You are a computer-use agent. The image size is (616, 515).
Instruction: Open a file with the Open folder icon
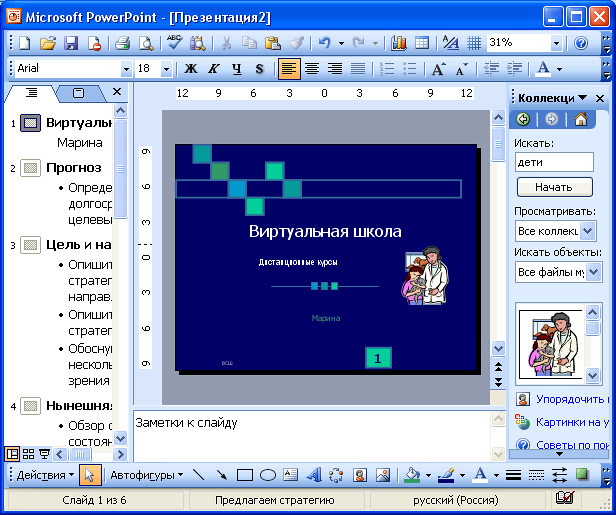tap(48, 43)
